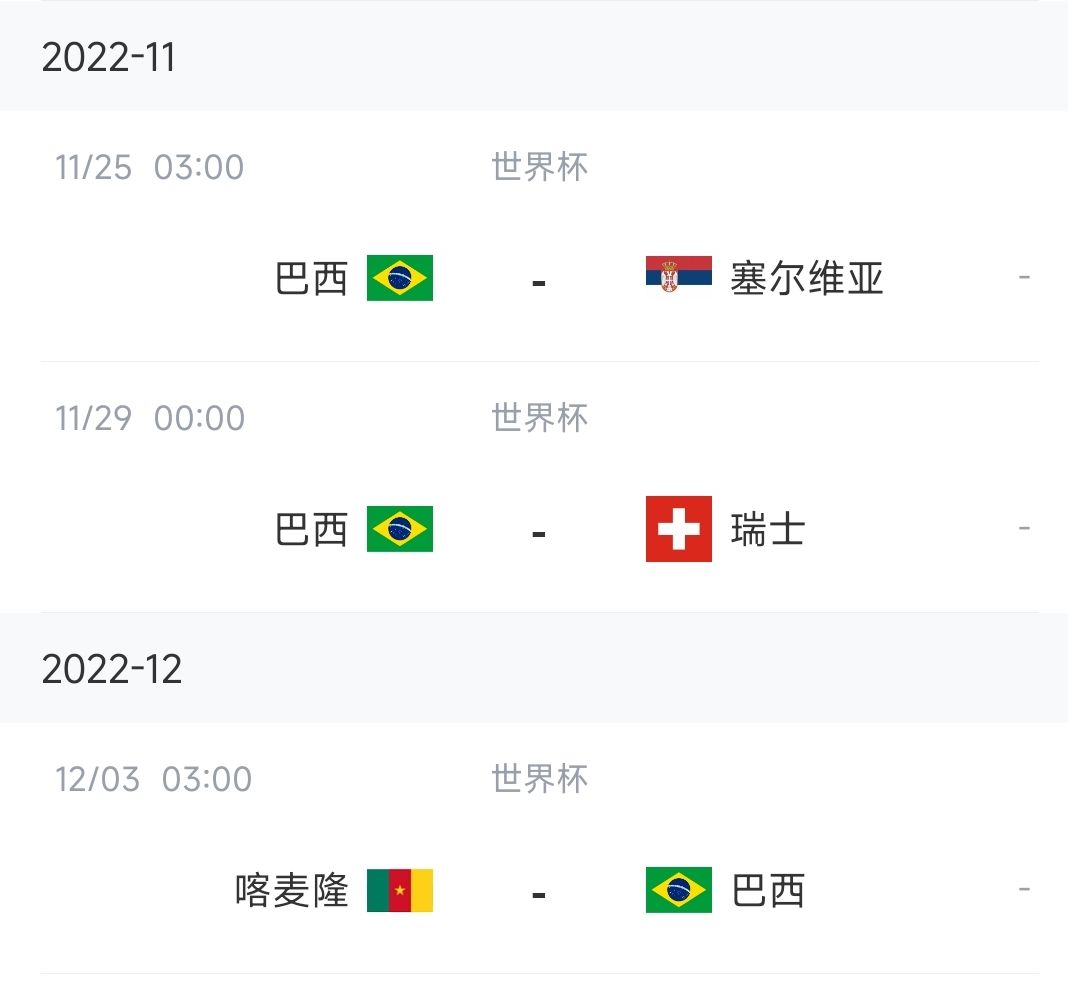
Task: Click the Cameroon flag icon
Action: click(399, 891)
